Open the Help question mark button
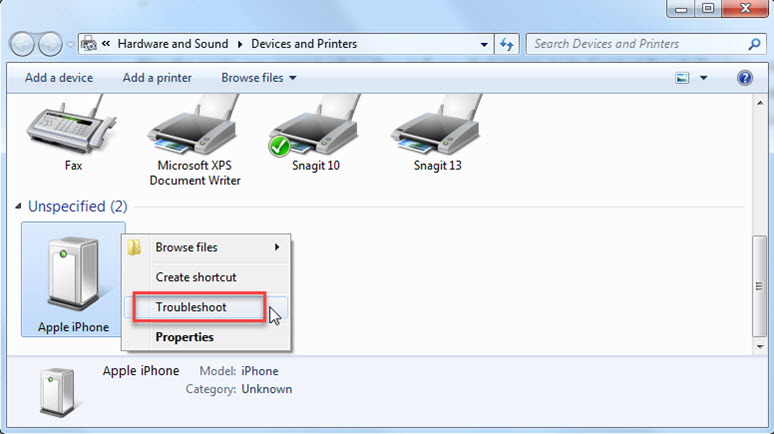The image size is (774, 434). [x=744, y=78]
